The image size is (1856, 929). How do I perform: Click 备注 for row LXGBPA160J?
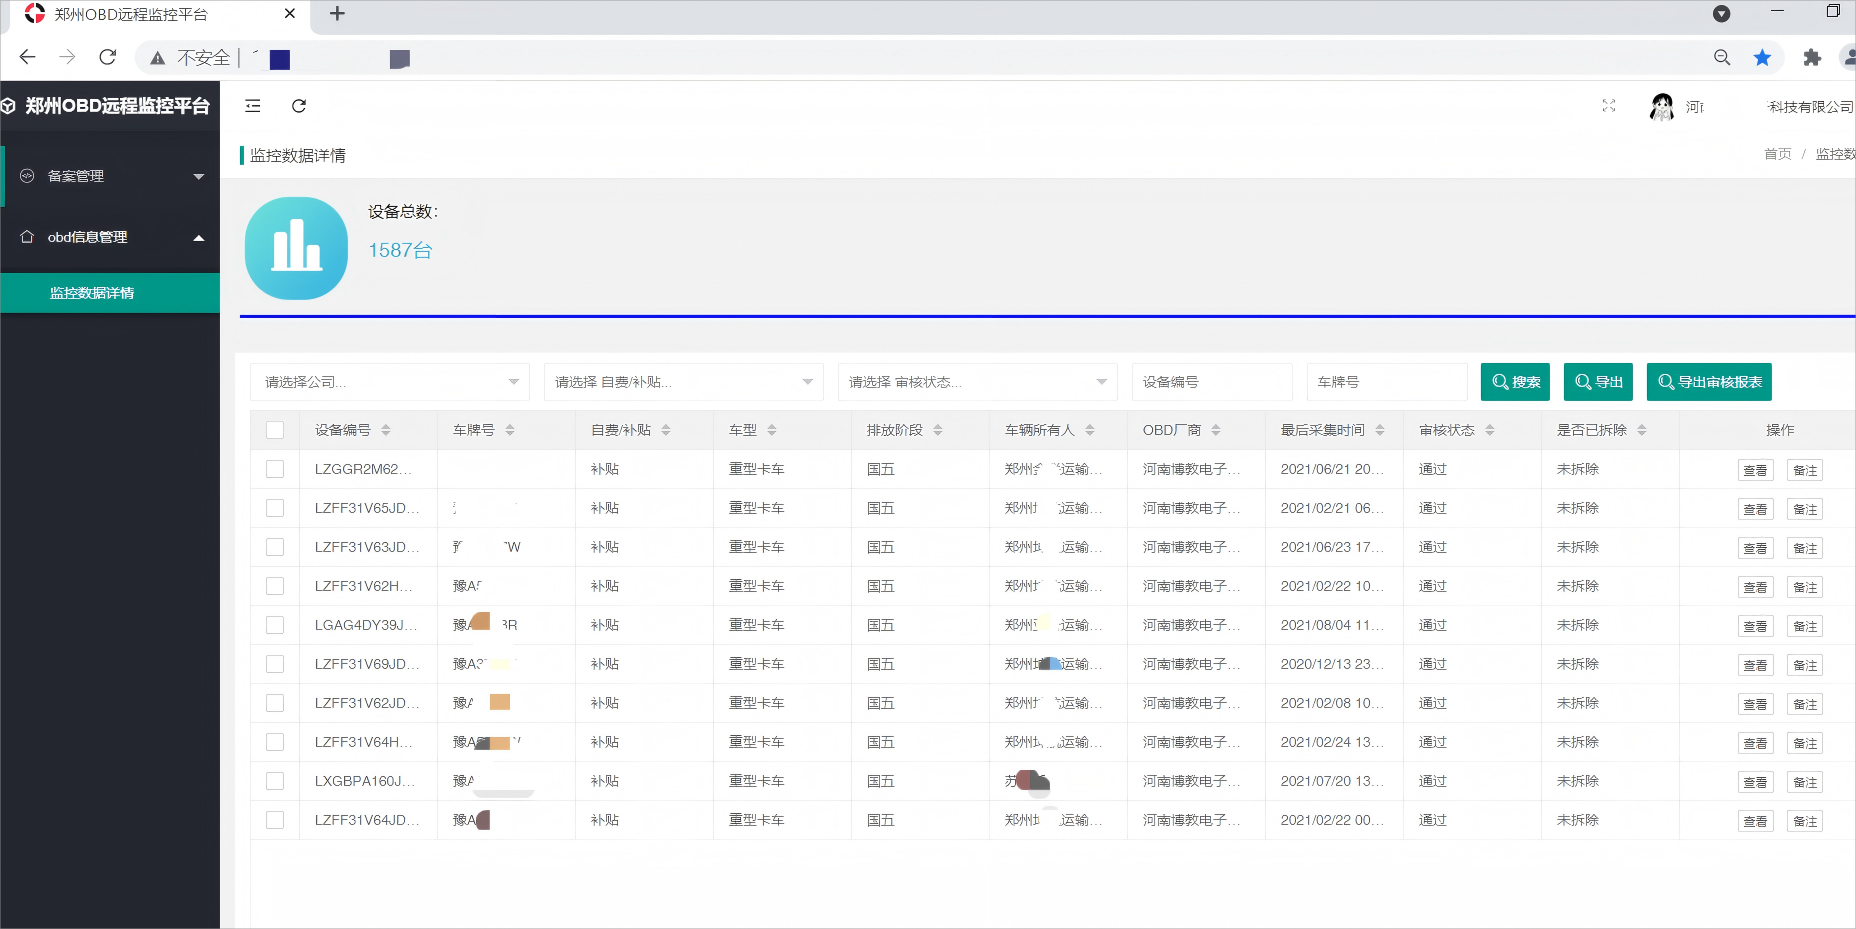pos(1805,782)
